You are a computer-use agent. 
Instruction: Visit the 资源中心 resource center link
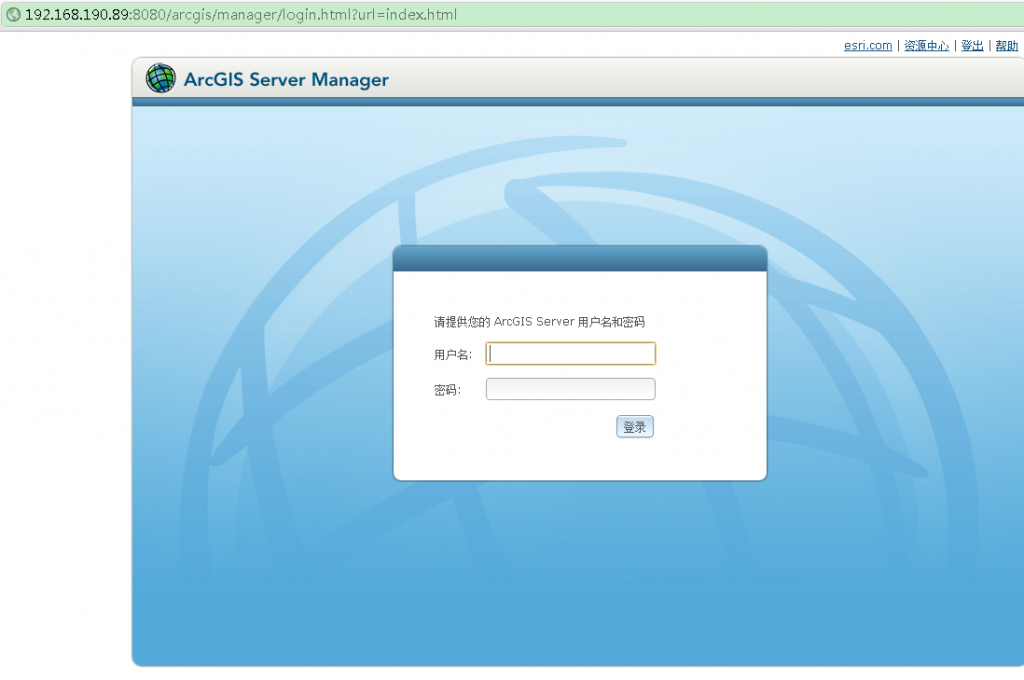(x=926, y=45)
